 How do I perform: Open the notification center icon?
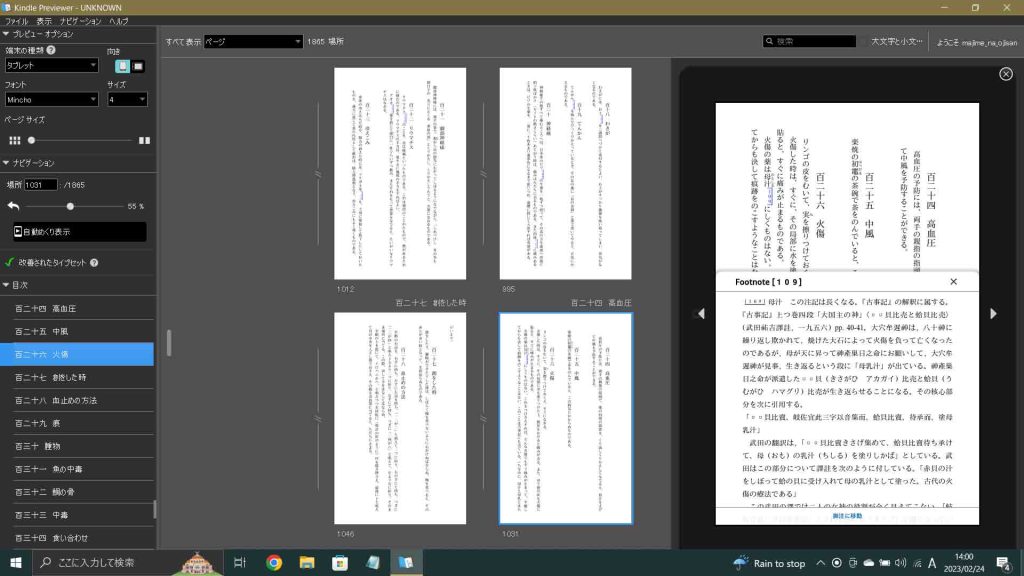click(x=1003, y=562)
